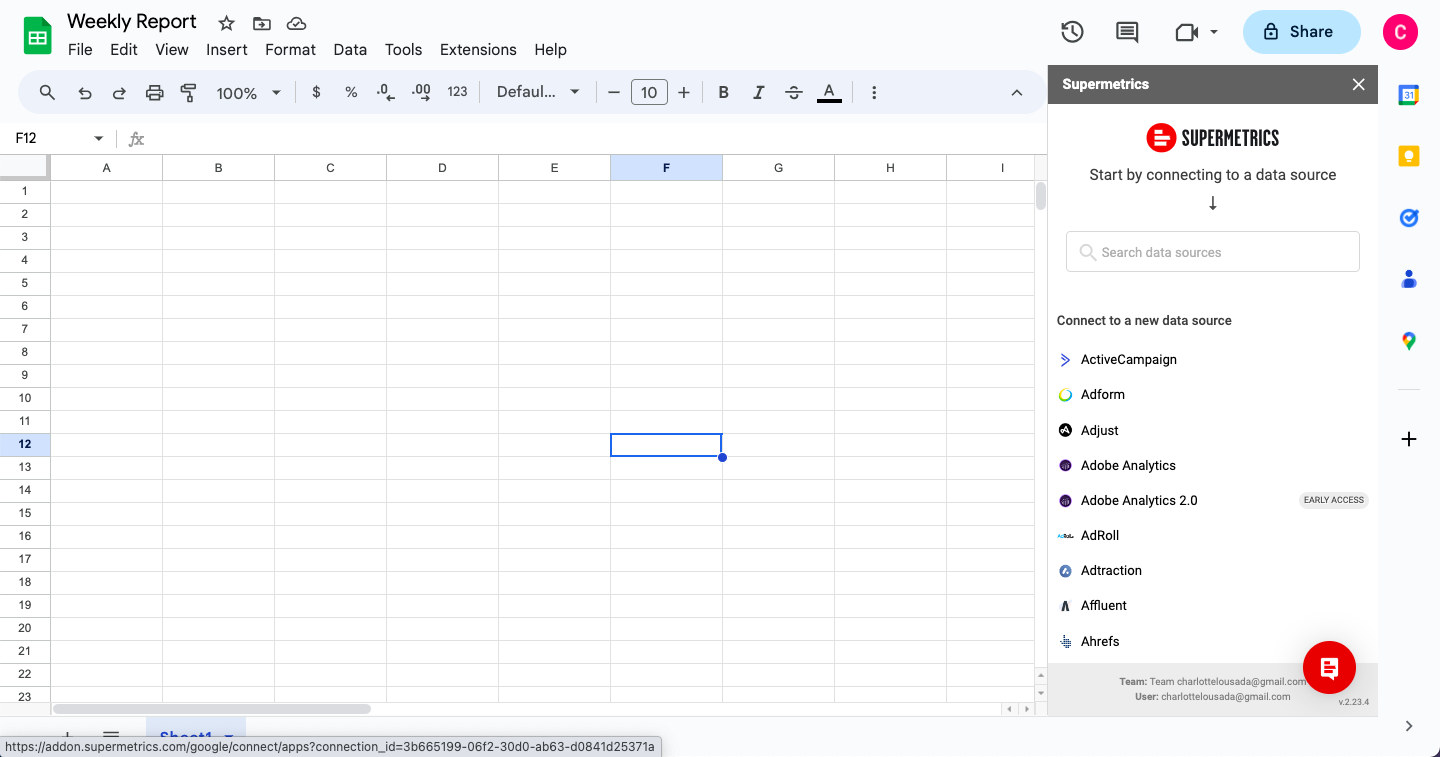This screenshot has width=1440, height=757.
Task: Close the Supermetrics sidebar
Action: [1358, 84]
